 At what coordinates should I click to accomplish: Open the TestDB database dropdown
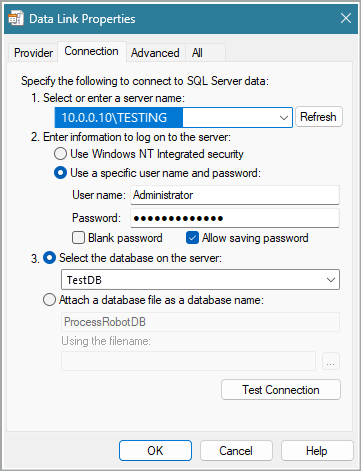pyautogui.click(x=200, y=280)
